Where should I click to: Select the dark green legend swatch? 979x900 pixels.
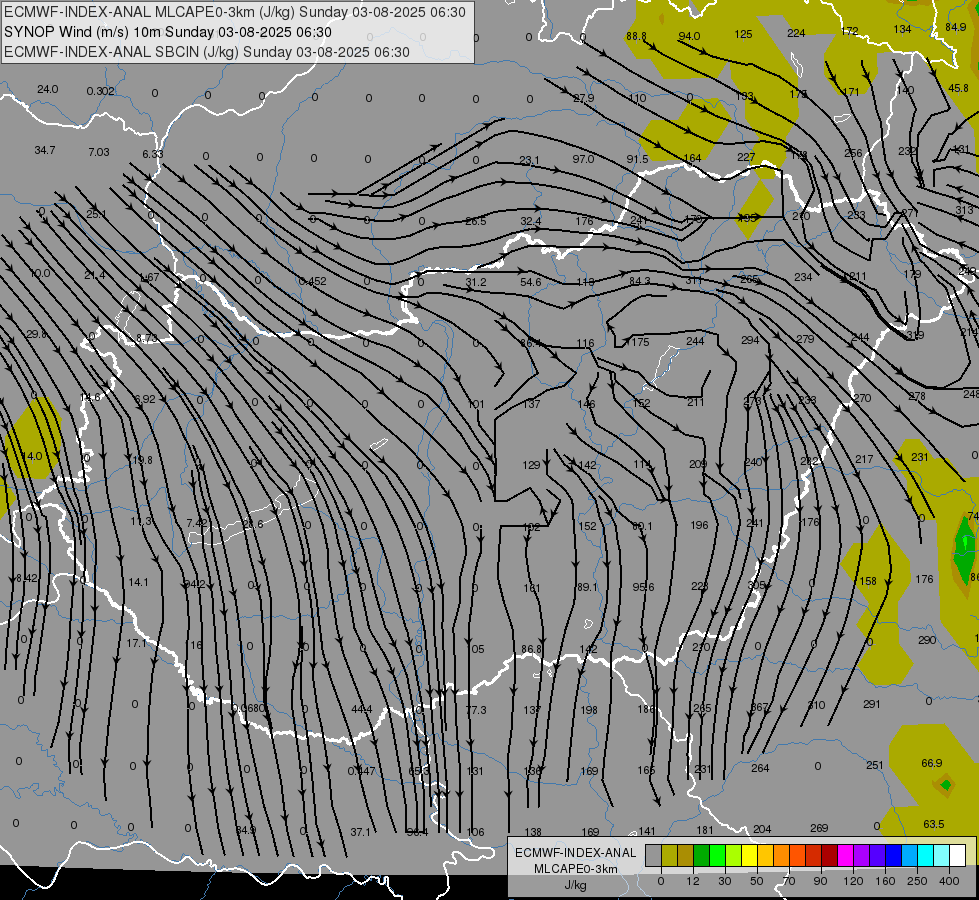(x=702, y=855)
